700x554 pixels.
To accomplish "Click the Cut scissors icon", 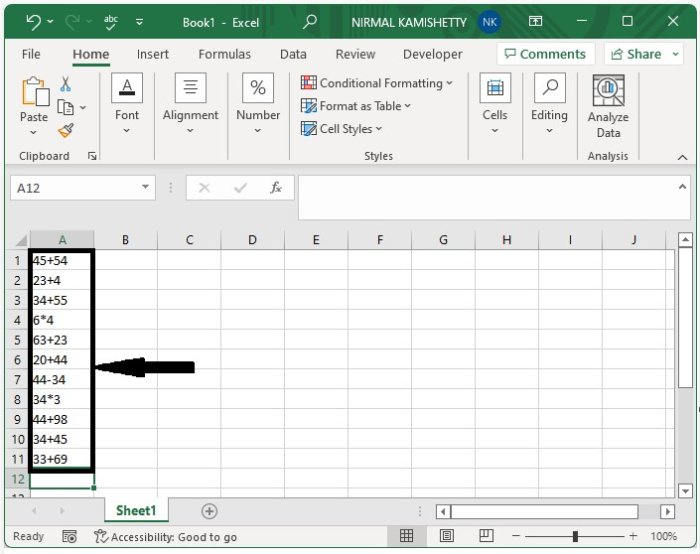I will (66, 84).
